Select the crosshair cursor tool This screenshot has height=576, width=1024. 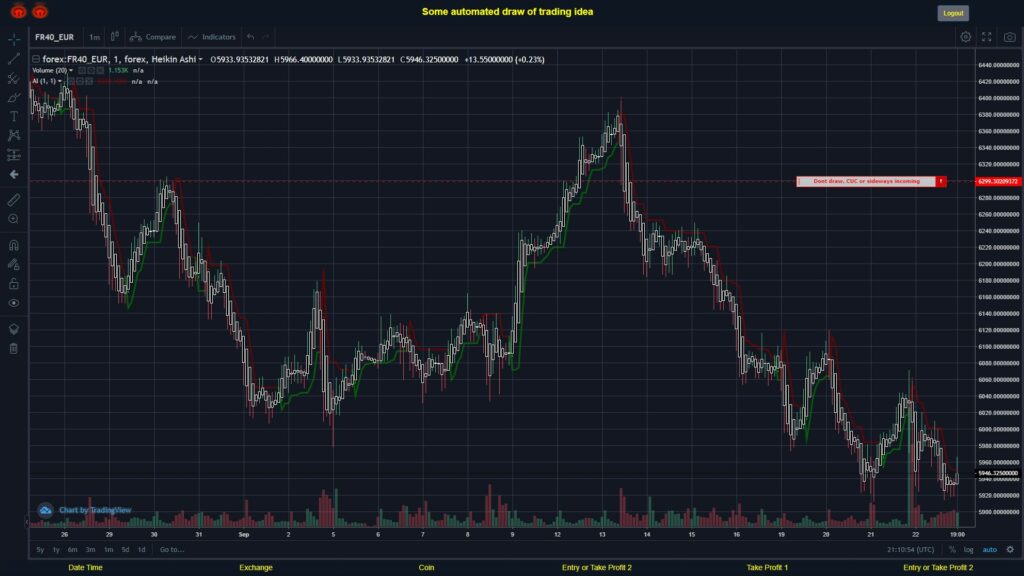click(13, 40)
